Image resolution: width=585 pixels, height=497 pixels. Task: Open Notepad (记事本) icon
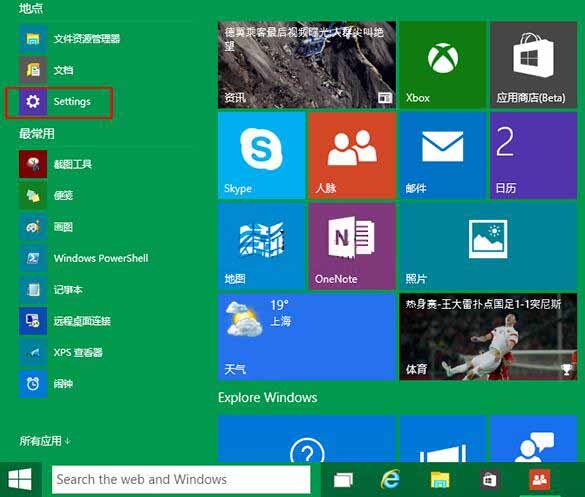(x=33, y=290)
